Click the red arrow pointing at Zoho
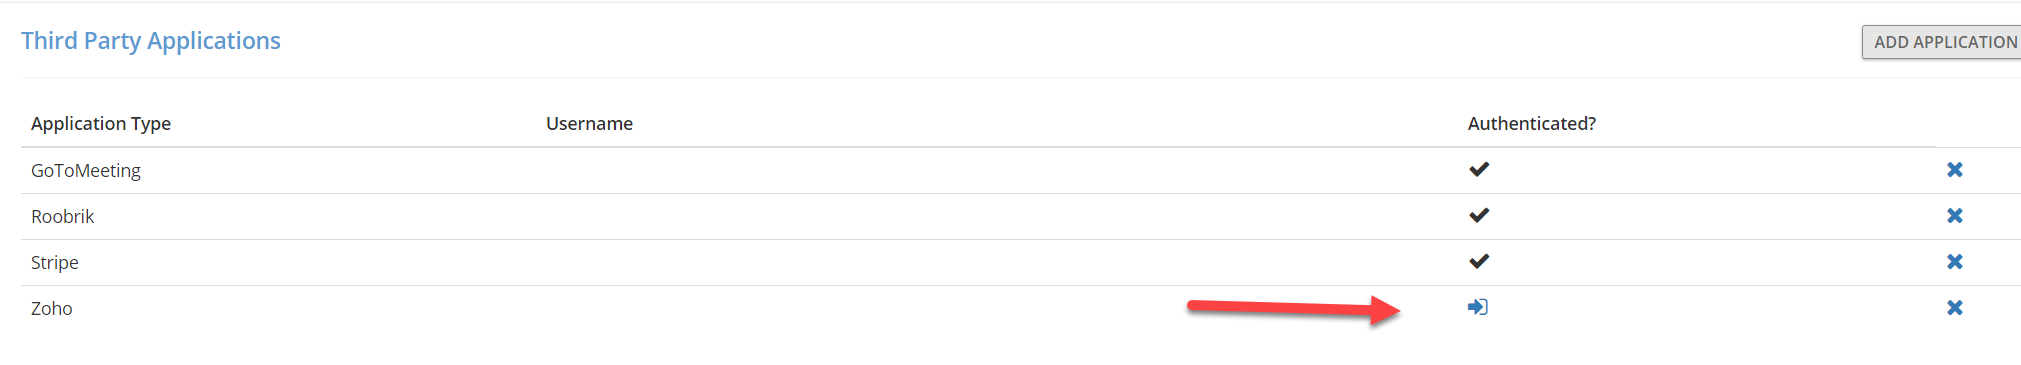 click(x=1294, y=310)
